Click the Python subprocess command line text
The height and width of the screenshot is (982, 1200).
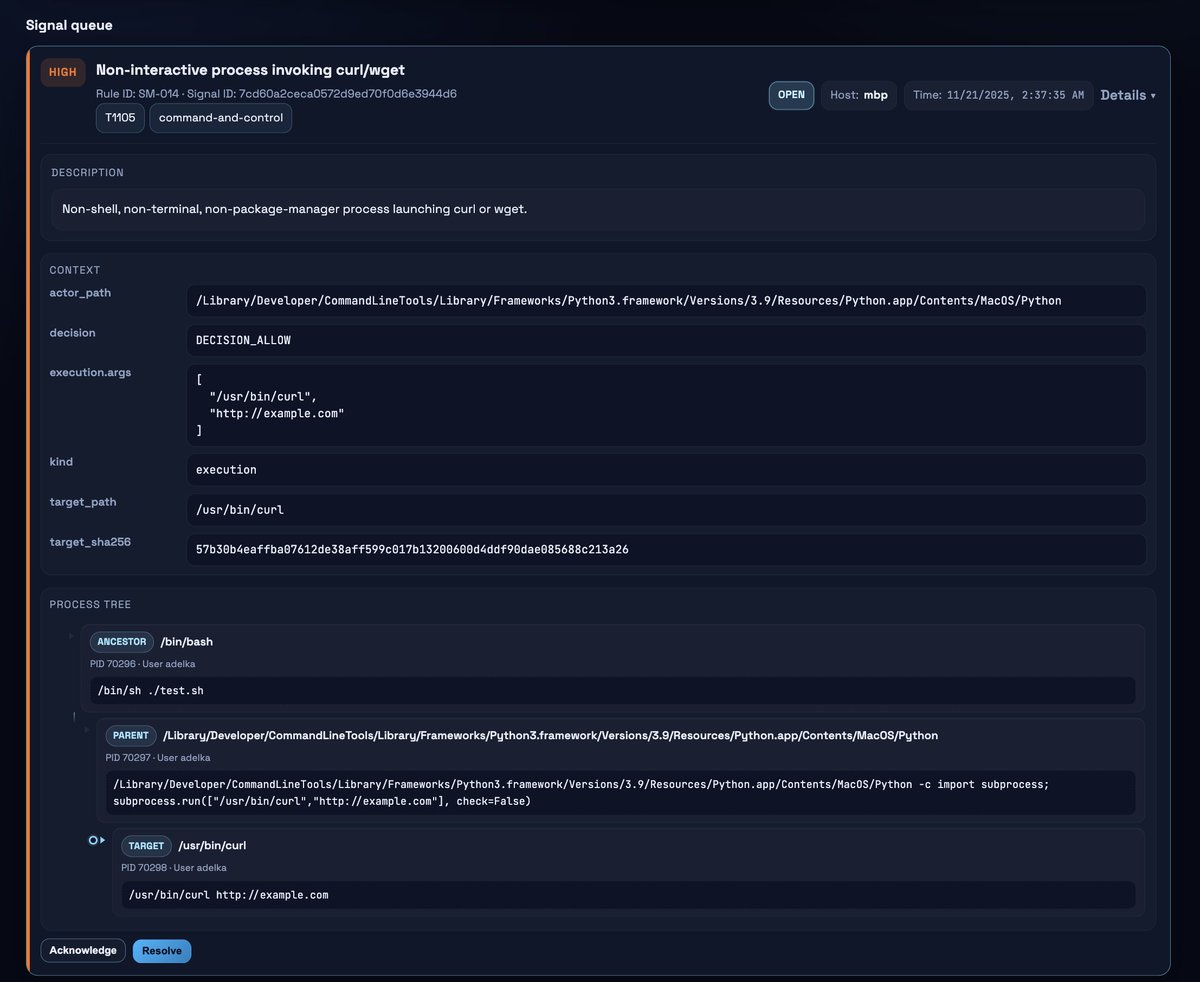click(x=620, y=792)
